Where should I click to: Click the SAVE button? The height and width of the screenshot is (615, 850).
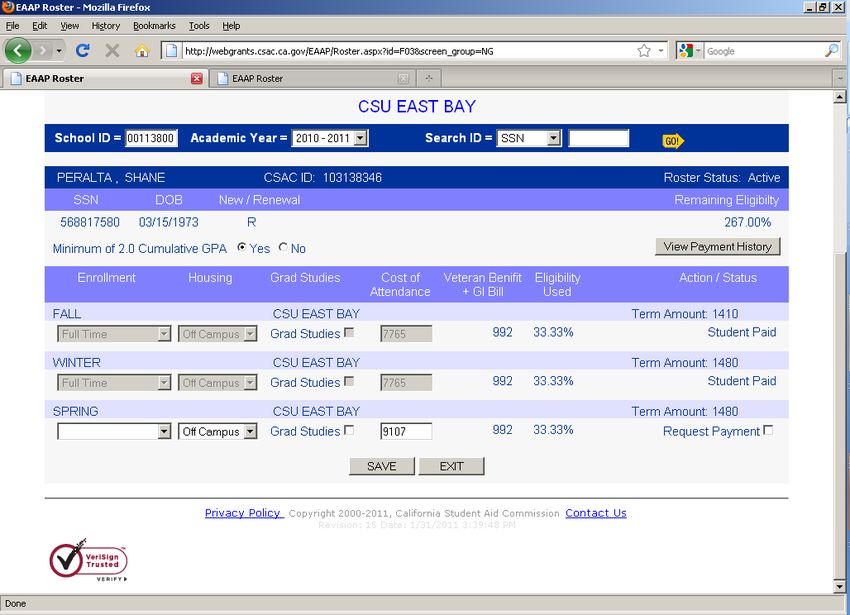[x=382, y=466]
